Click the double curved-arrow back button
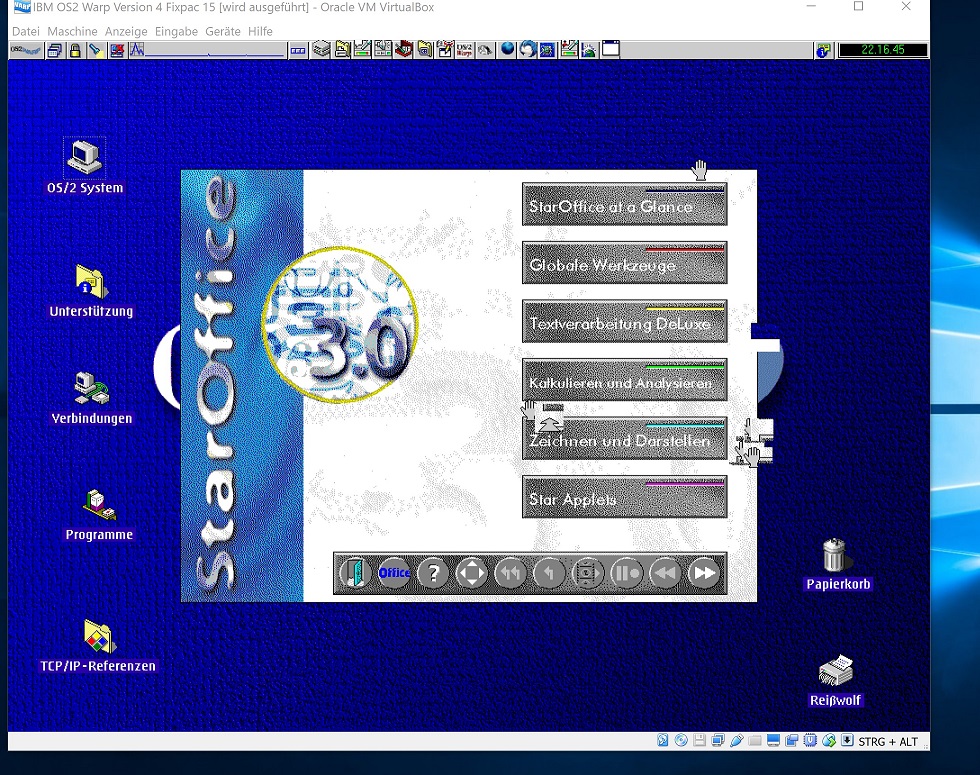Screen dimensions: 980x775 coord(511,572)
